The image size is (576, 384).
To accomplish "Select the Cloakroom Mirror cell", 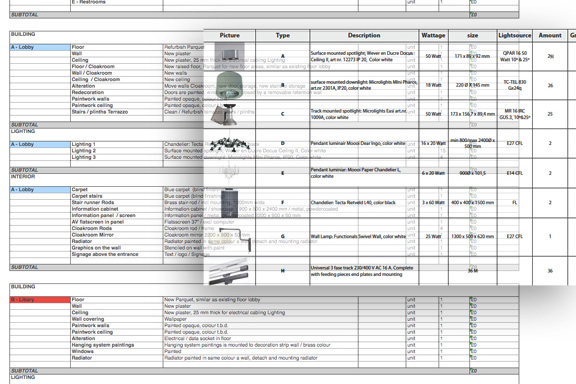I will point(117,235).
